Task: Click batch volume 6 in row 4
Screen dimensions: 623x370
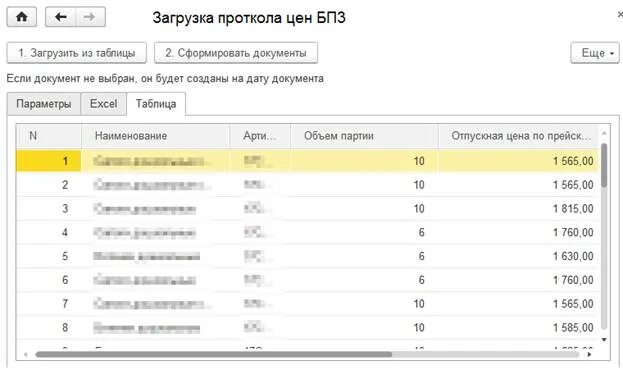Action: tap(422, 232)
